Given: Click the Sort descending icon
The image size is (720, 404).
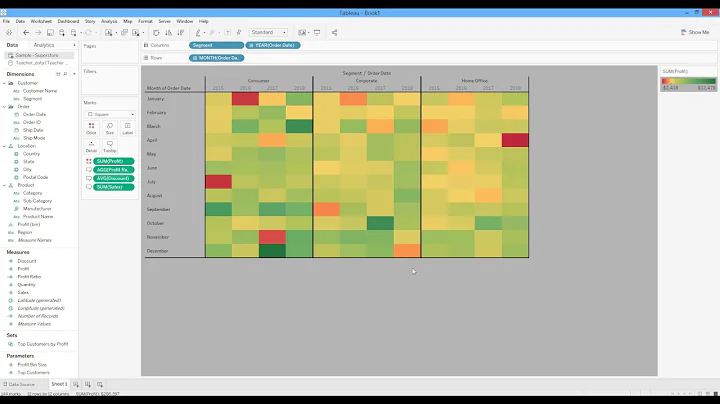Looking at the screenshot, I should [x=180, y=33].
